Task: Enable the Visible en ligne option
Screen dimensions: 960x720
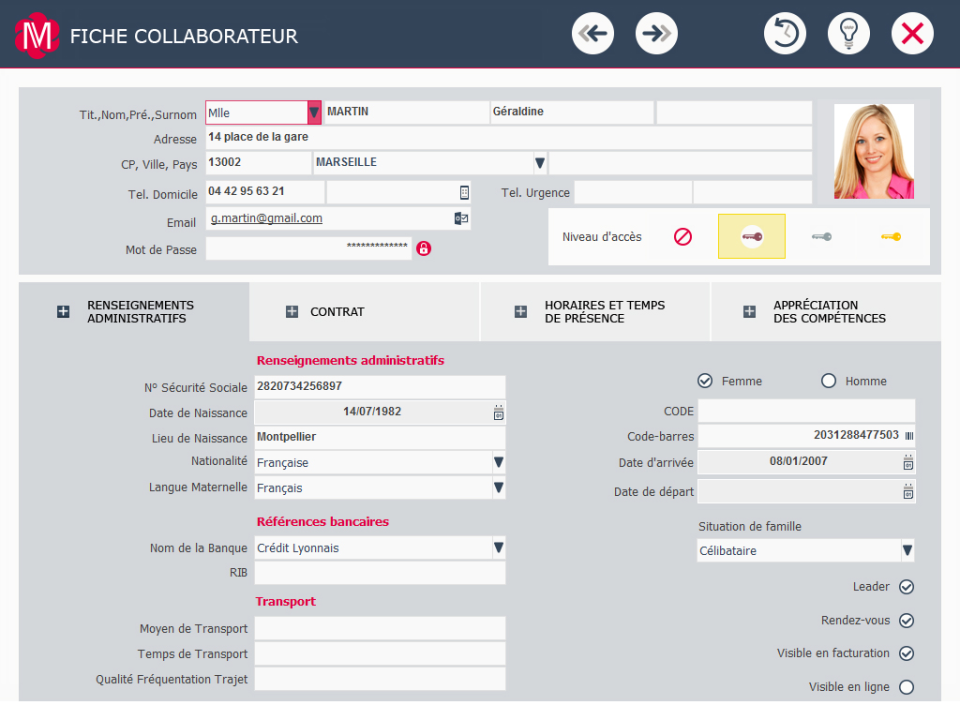Action: coord(906,687)
